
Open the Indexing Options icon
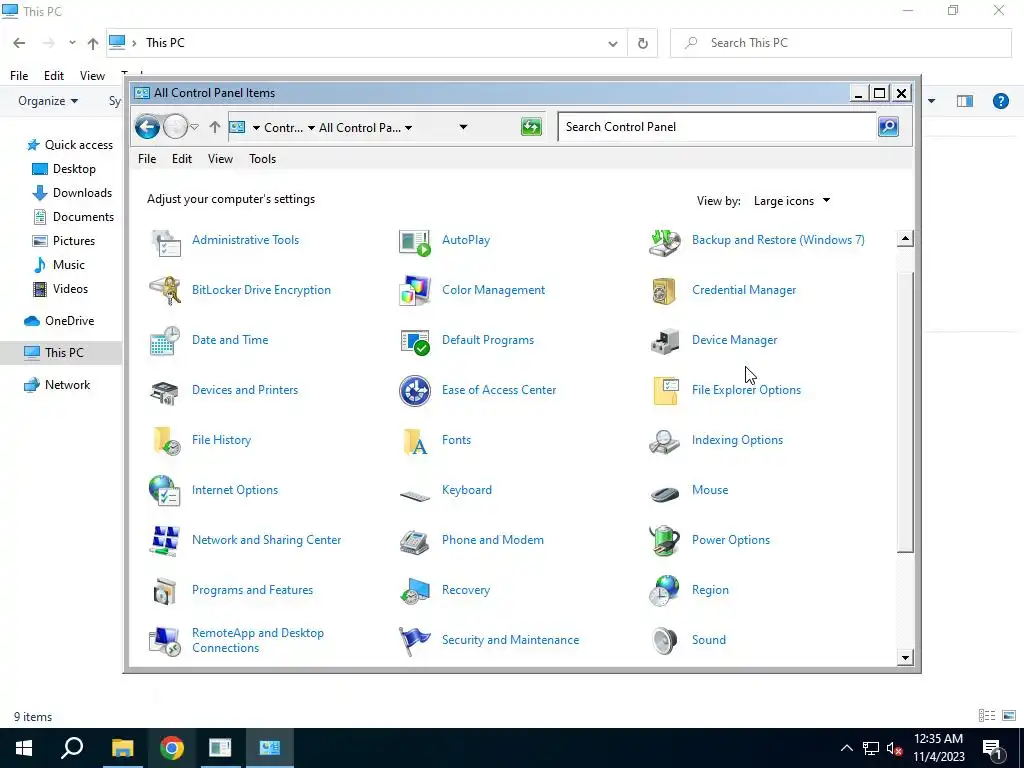[x=665, y=440]
